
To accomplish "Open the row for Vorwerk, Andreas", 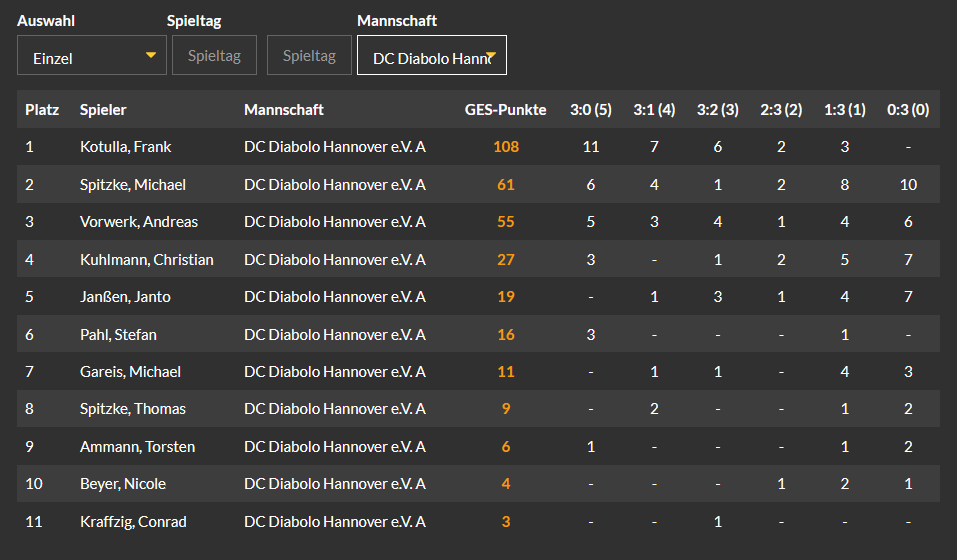I will tap(138, 222).
